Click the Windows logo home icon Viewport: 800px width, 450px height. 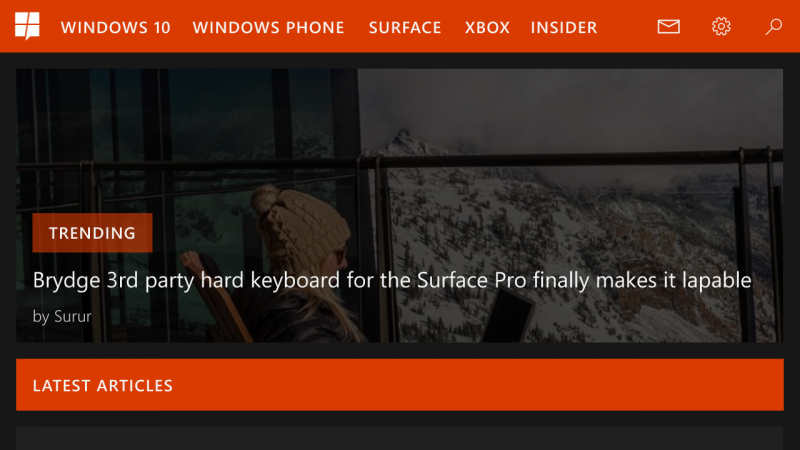[27, 26]
